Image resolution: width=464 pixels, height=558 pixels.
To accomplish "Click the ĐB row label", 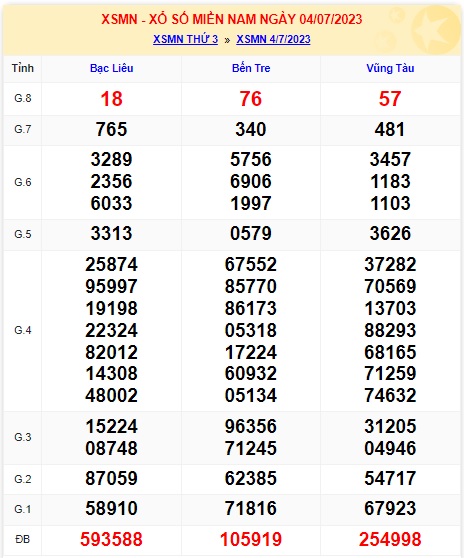I will coord(23,539).
